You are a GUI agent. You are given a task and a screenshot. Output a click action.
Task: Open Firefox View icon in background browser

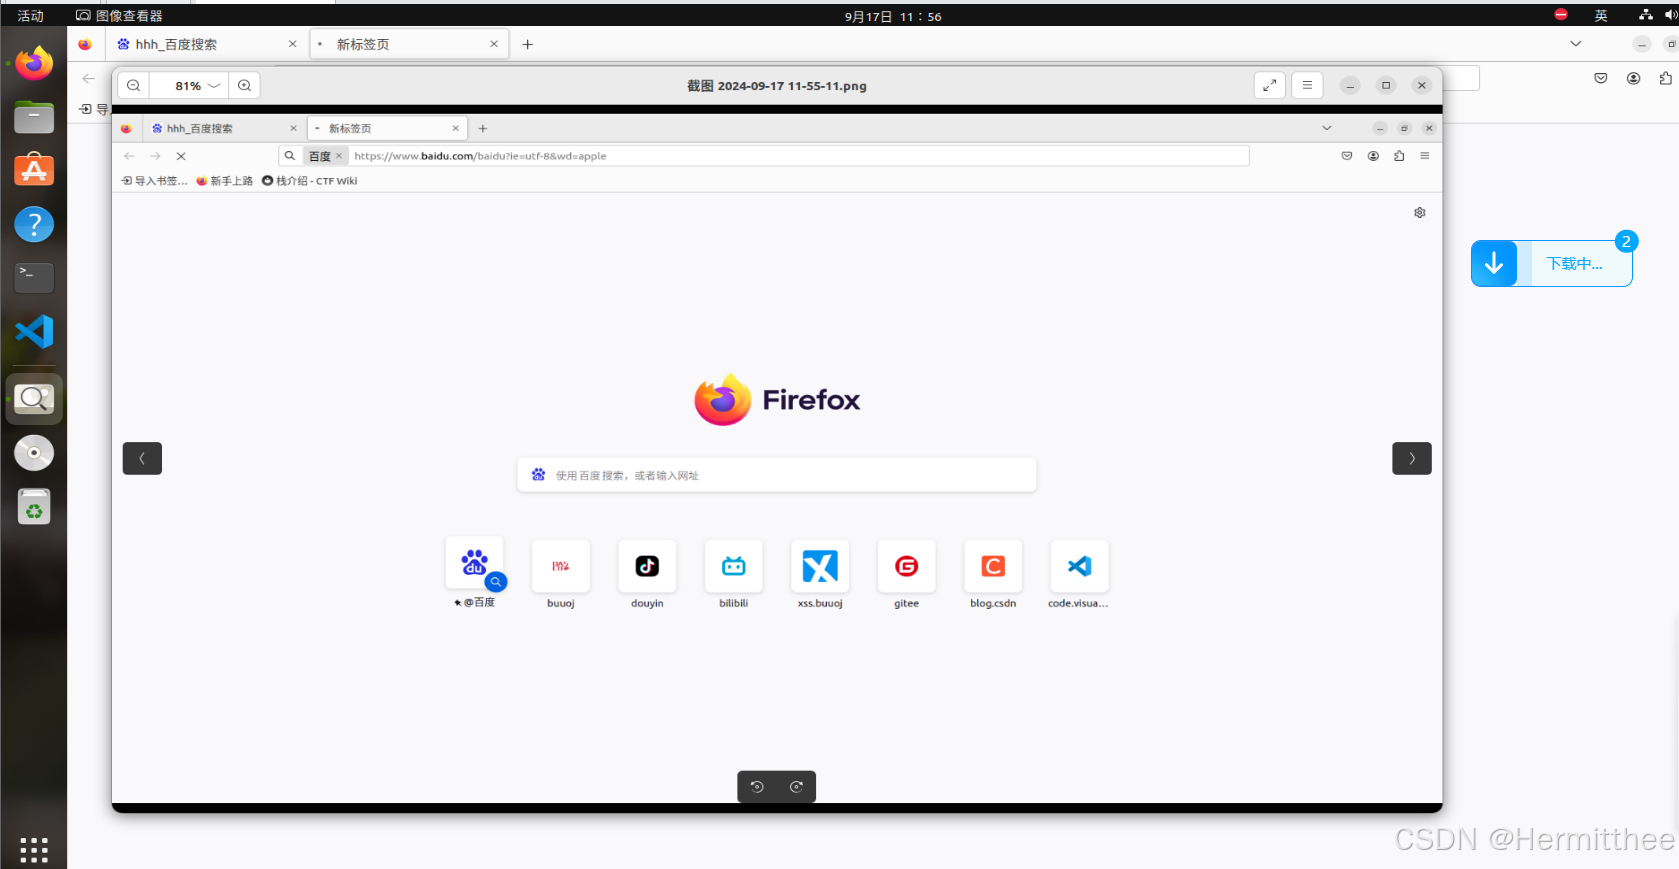(85, 44)
